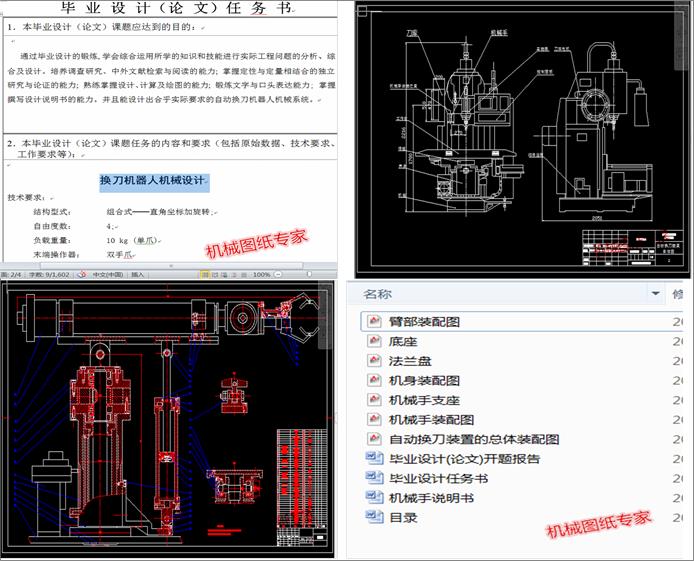Click the 100% zoom level button
This screenshot has height=561, width=694.
[262, 275]
